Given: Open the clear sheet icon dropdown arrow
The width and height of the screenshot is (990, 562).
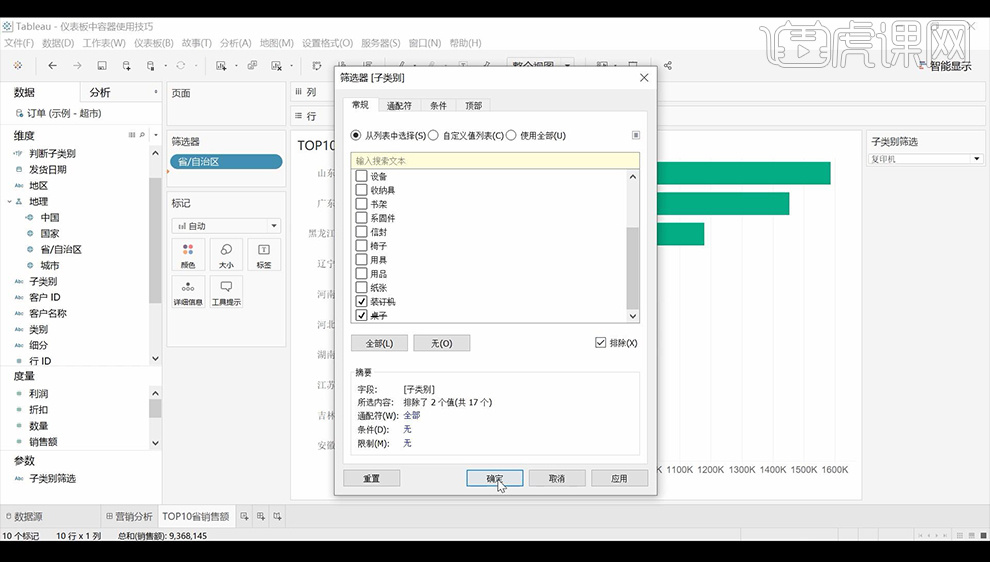Looking at the screenshot, I should [x=291, y=65].
